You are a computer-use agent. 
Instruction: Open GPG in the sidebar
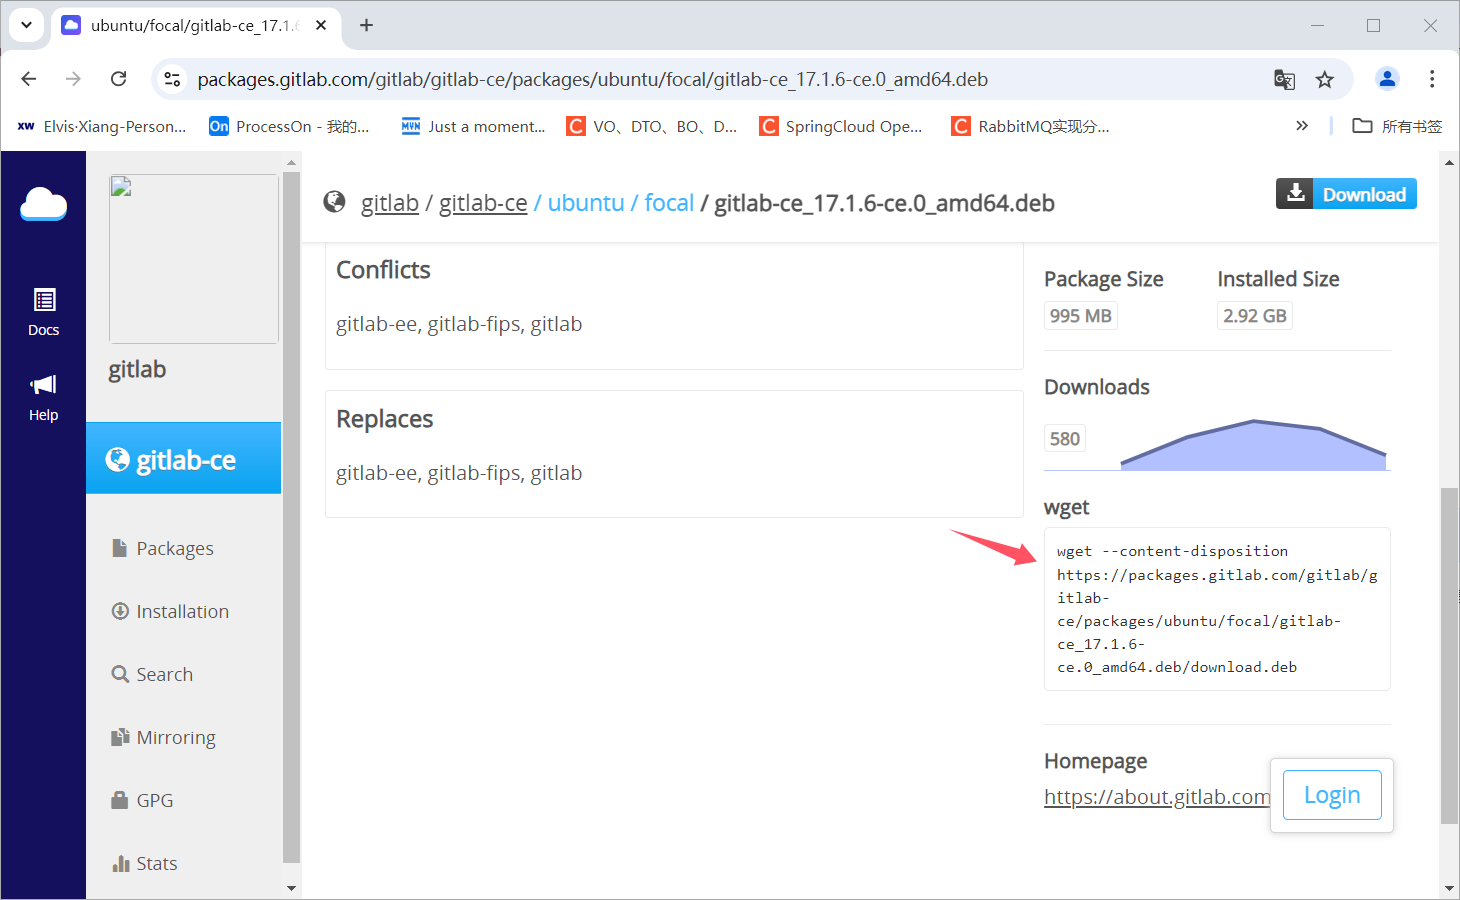coord(143,800)
